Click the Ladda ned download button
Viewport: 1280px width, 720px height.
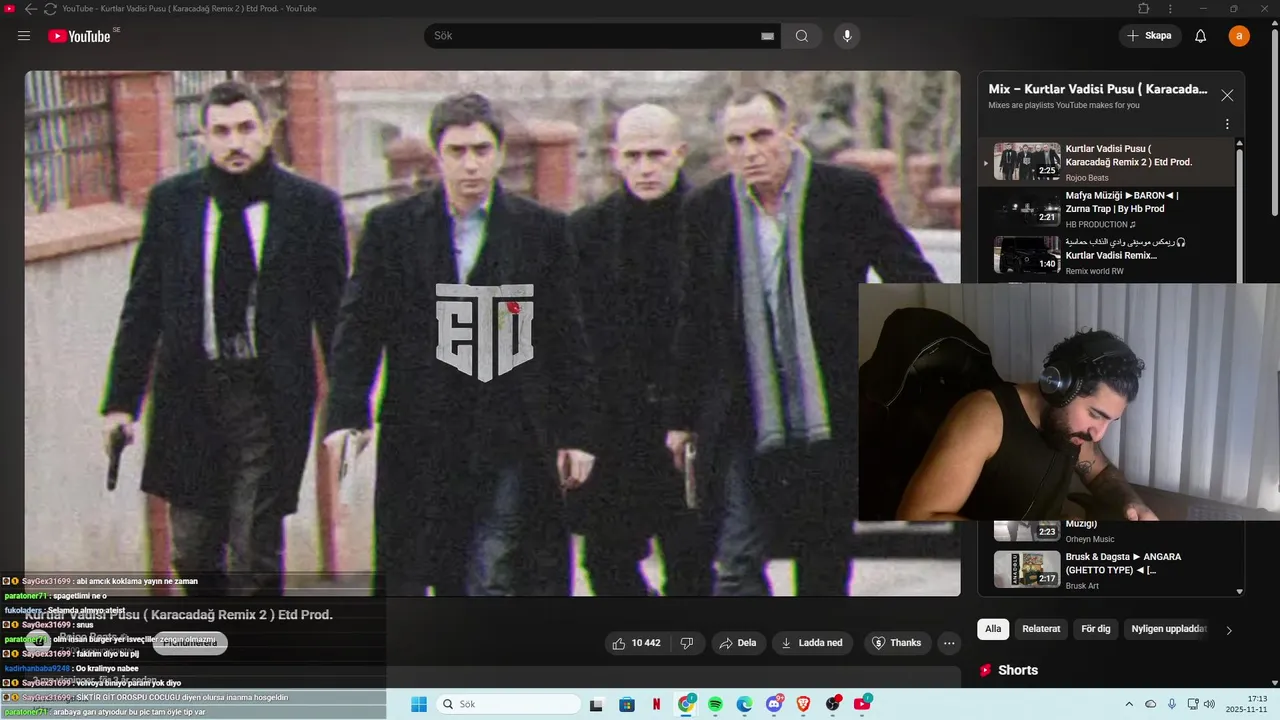pos(812,643)
